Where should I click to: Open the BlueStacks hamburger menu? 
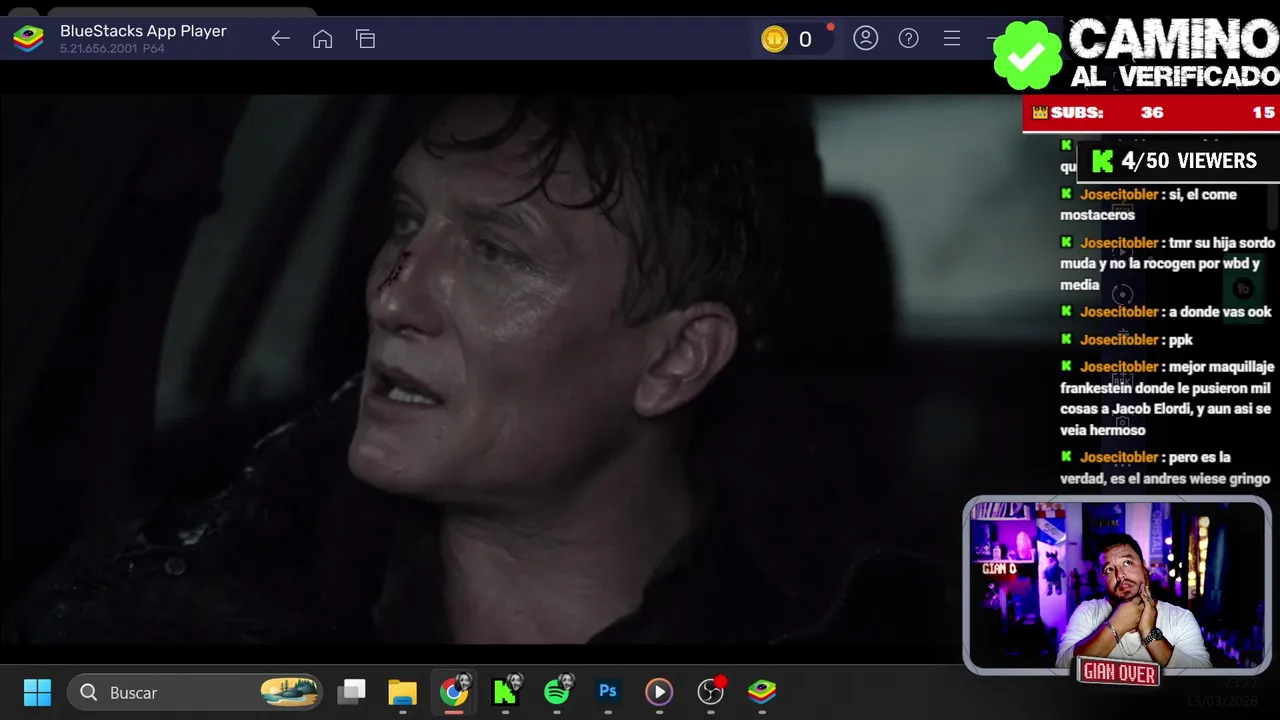coord(952,38)
